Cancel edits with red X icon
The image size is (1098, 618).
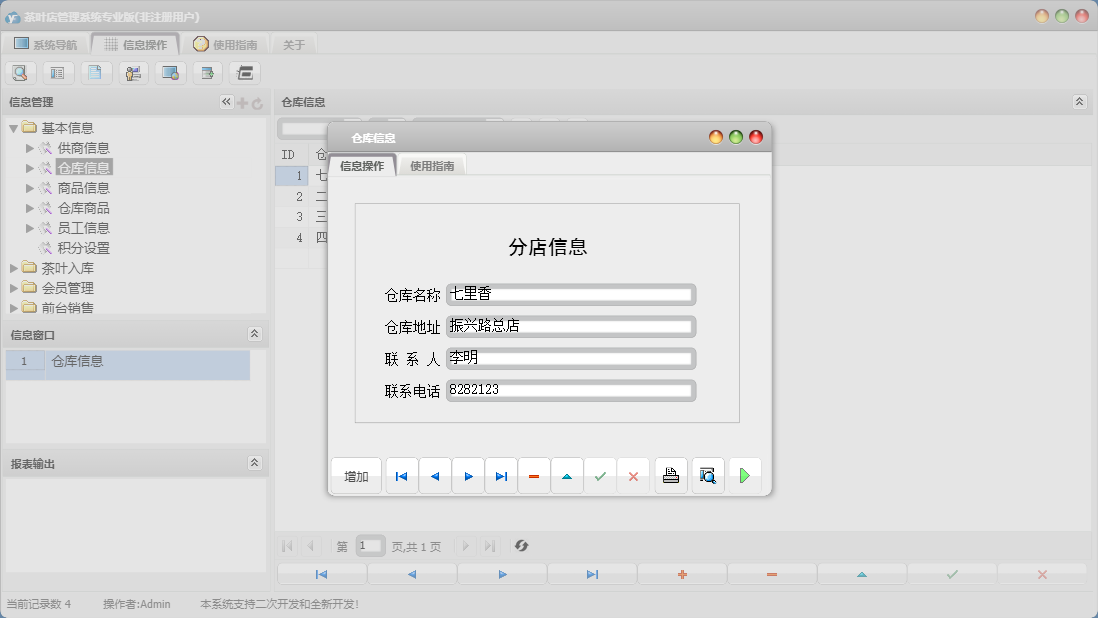[x=633, y=477]
